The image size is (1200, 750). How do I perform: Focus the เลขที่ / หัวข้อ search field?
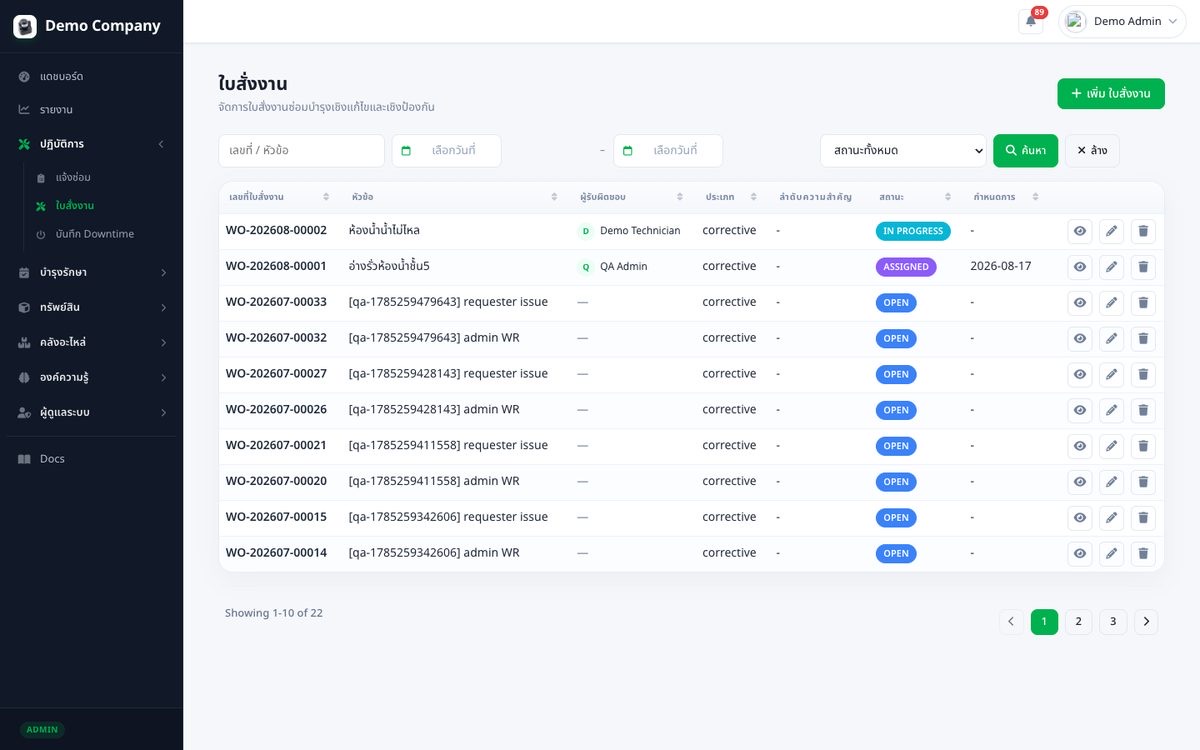point(301,151)
